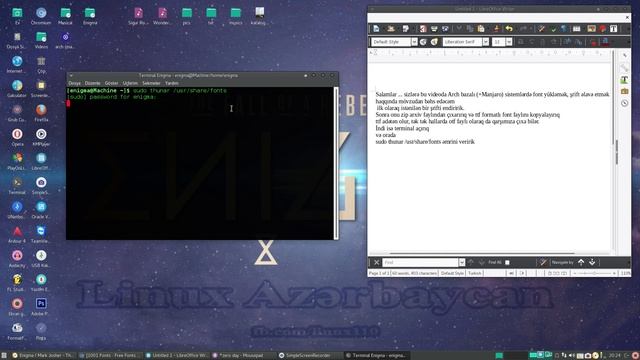640x360 pixels.
Task: Open the KMPlayer desktop icon
Action: (x=41, y=137)
